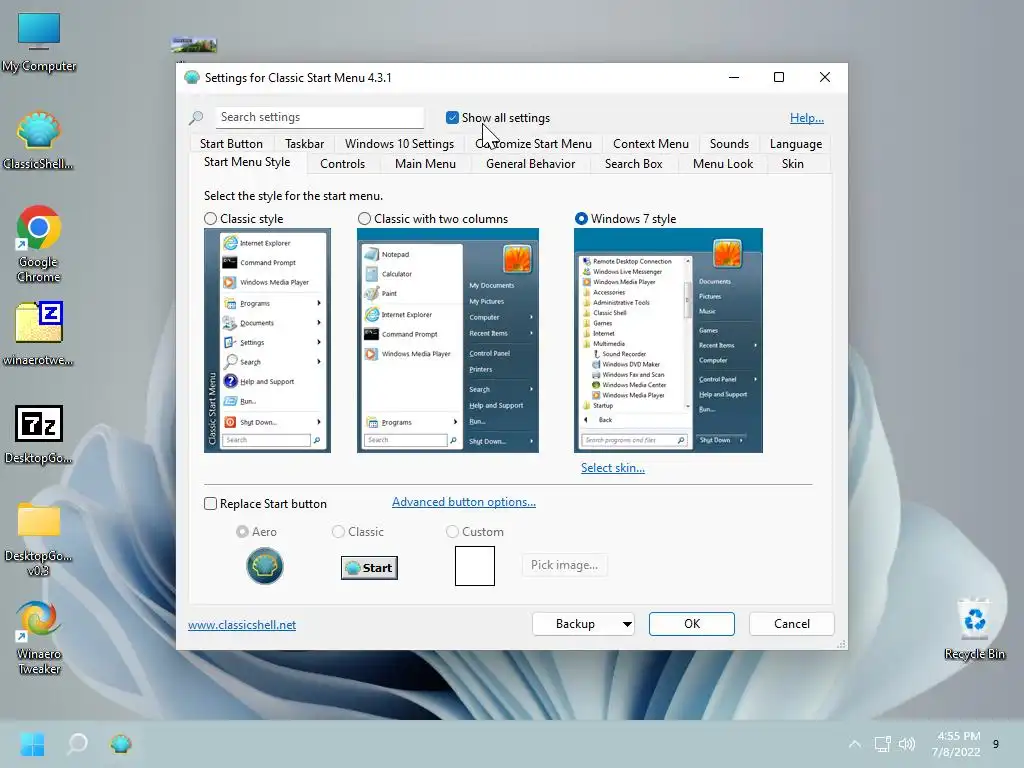Image resolution: width=1024 pixels, height=768 pixels.
Task: Open the network tray icon
Action: click(882, 744)
